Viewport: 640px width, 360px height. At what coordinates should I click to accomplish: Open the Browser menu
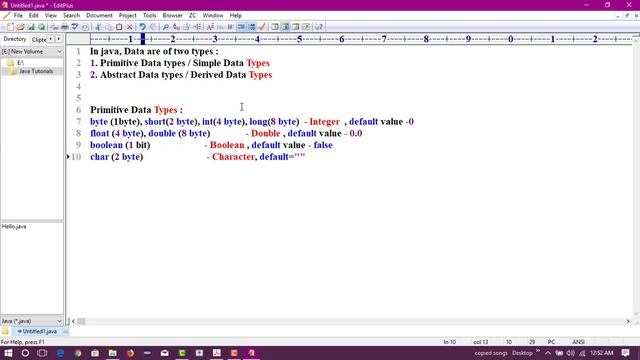point(172,16)
